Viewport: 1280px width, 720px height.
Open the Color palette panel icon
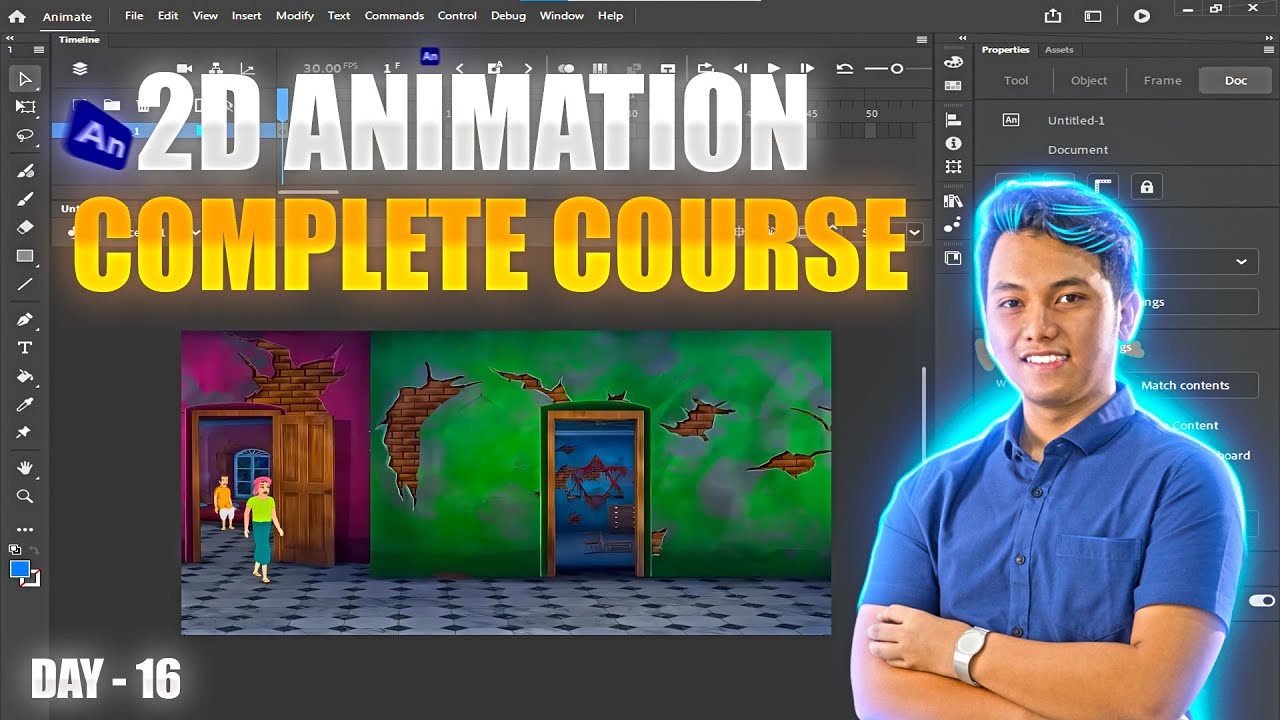953,62
